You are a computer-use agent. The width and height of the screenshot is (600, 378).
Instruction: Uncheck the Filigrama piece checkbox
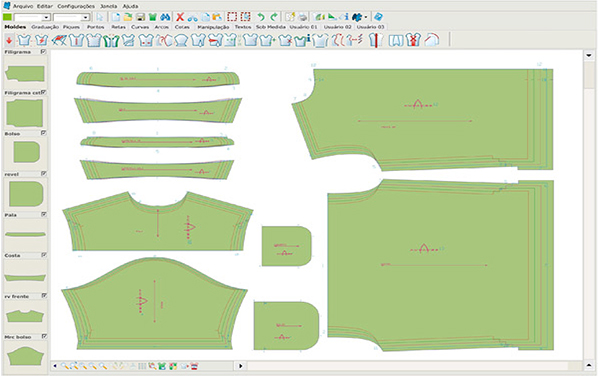[x=43, y=52]
